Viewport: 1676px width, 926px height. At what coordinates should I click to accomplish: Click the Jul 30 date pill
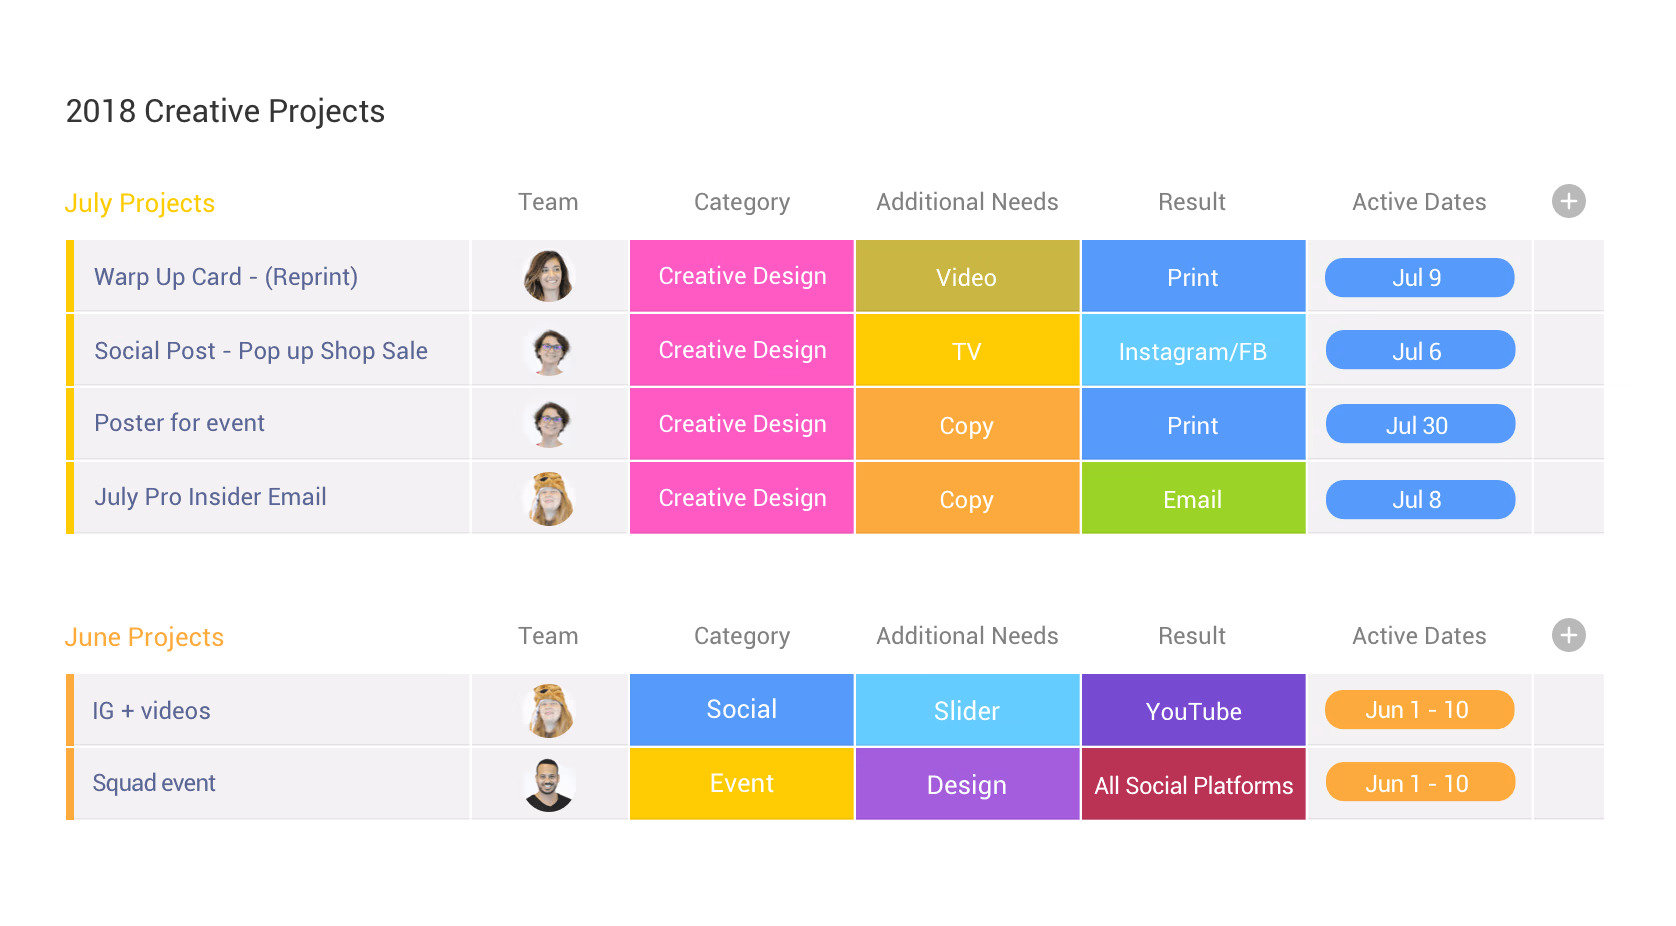tap(1419, 425)
